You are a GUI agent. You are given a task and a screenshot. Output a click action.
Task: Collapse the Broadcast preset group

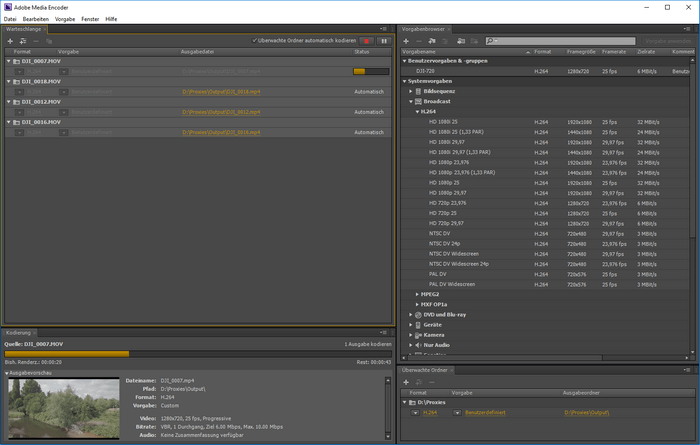tap(411, 101)
